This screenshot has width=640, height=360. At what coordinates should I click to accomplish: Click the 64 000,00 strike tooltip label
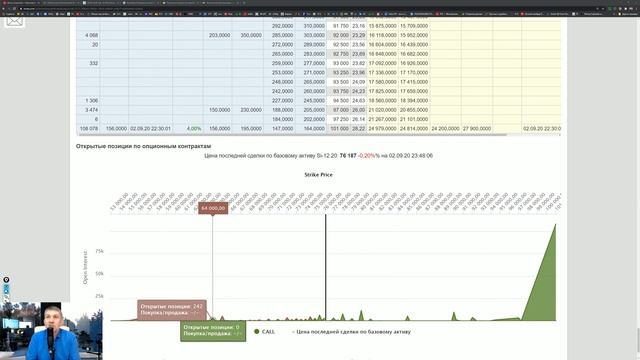point(213,208)
